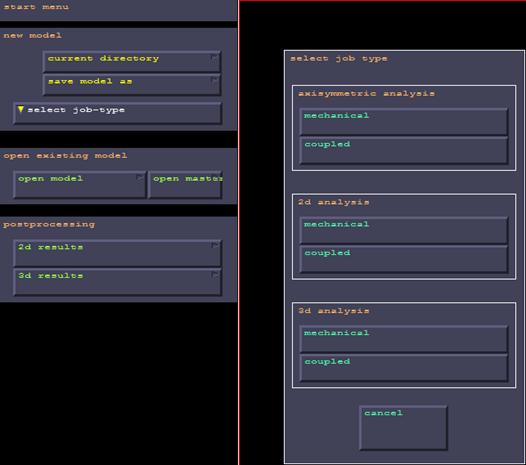This screenshot has height=465, width=526.
Task: Click the save model as button
Action: click(x=132, y=85)
